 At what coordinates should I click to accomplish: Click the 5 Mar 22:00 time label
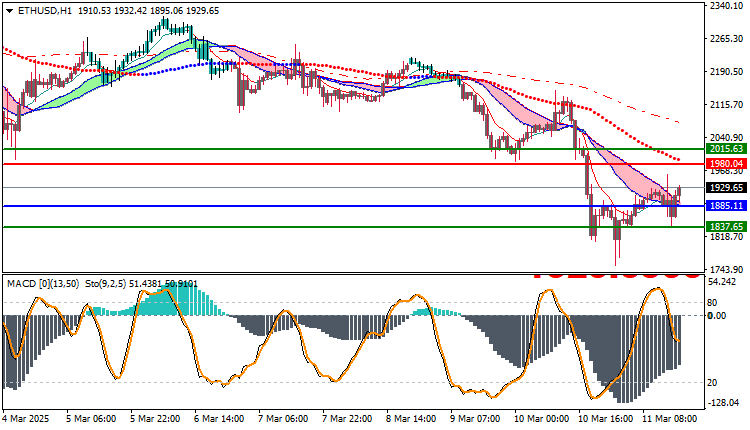tap(155, 419)
